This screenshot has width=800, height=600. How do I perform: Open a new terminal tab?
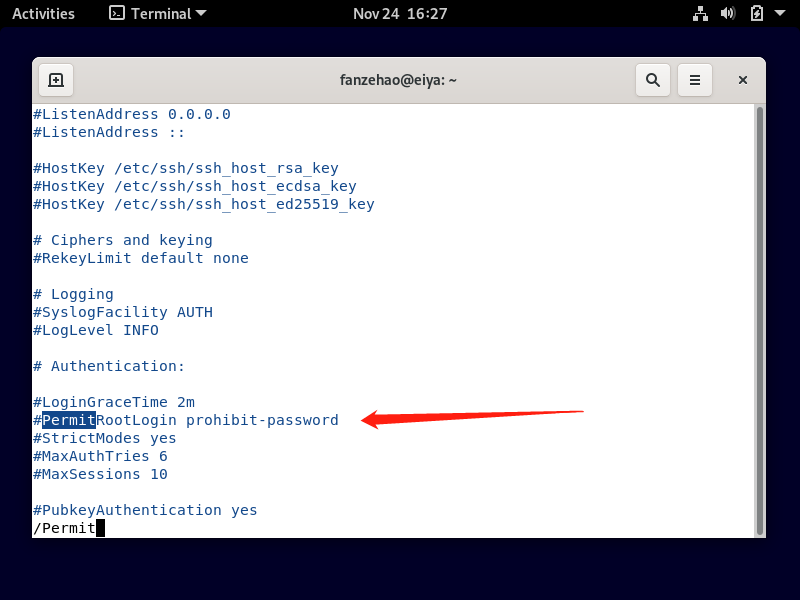[x=56, y=80]
